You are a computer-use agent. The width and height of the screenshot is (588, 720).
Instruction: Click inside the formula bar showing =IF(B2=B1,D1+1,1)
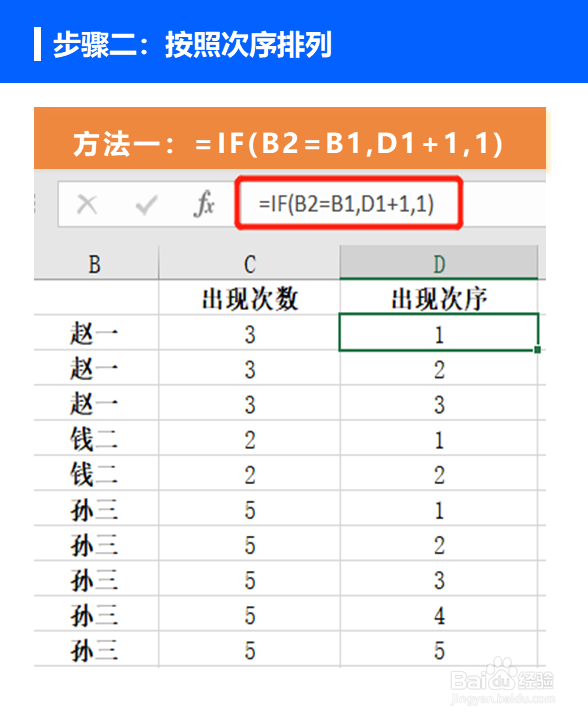point(347,204)
